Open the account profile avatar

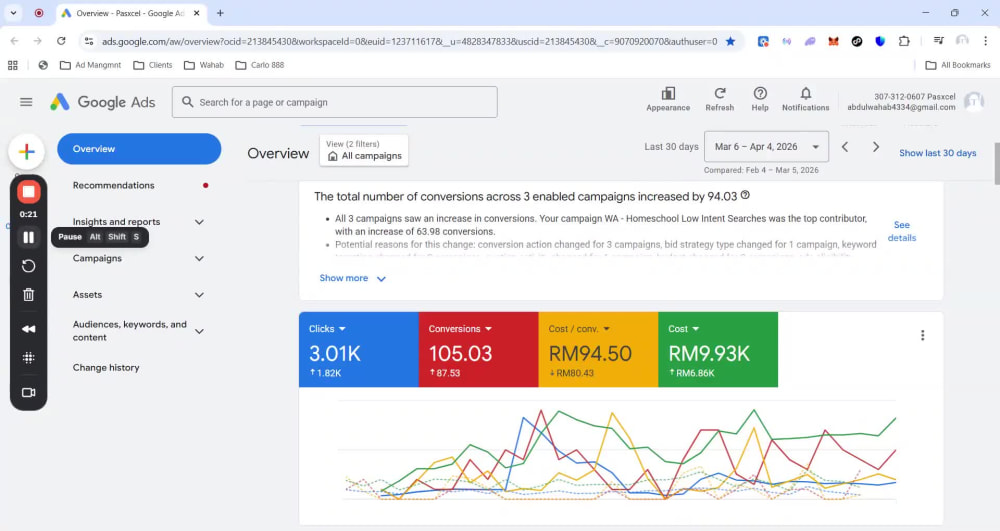tap(974, 101)
